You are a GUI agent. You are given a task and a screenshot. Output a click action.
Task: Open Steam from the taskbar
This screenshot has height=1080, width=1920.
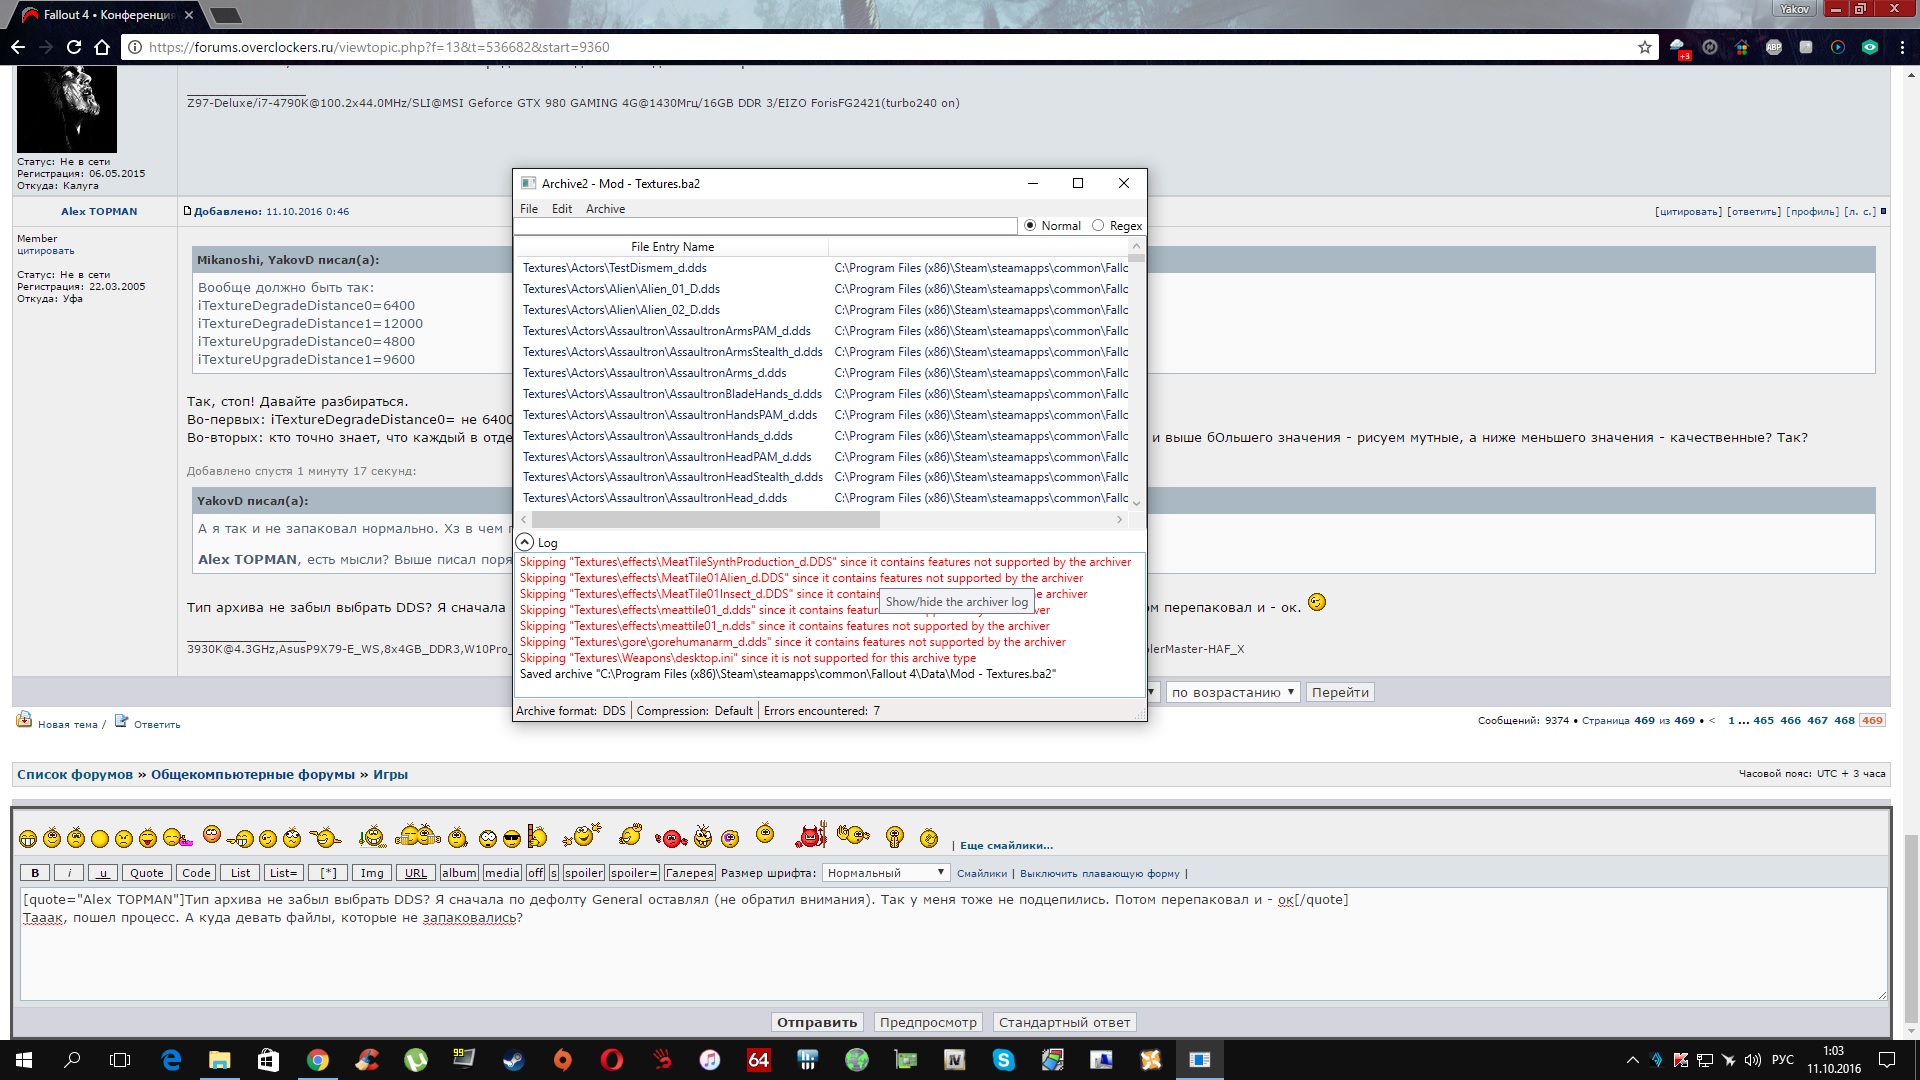[513, 1060]
